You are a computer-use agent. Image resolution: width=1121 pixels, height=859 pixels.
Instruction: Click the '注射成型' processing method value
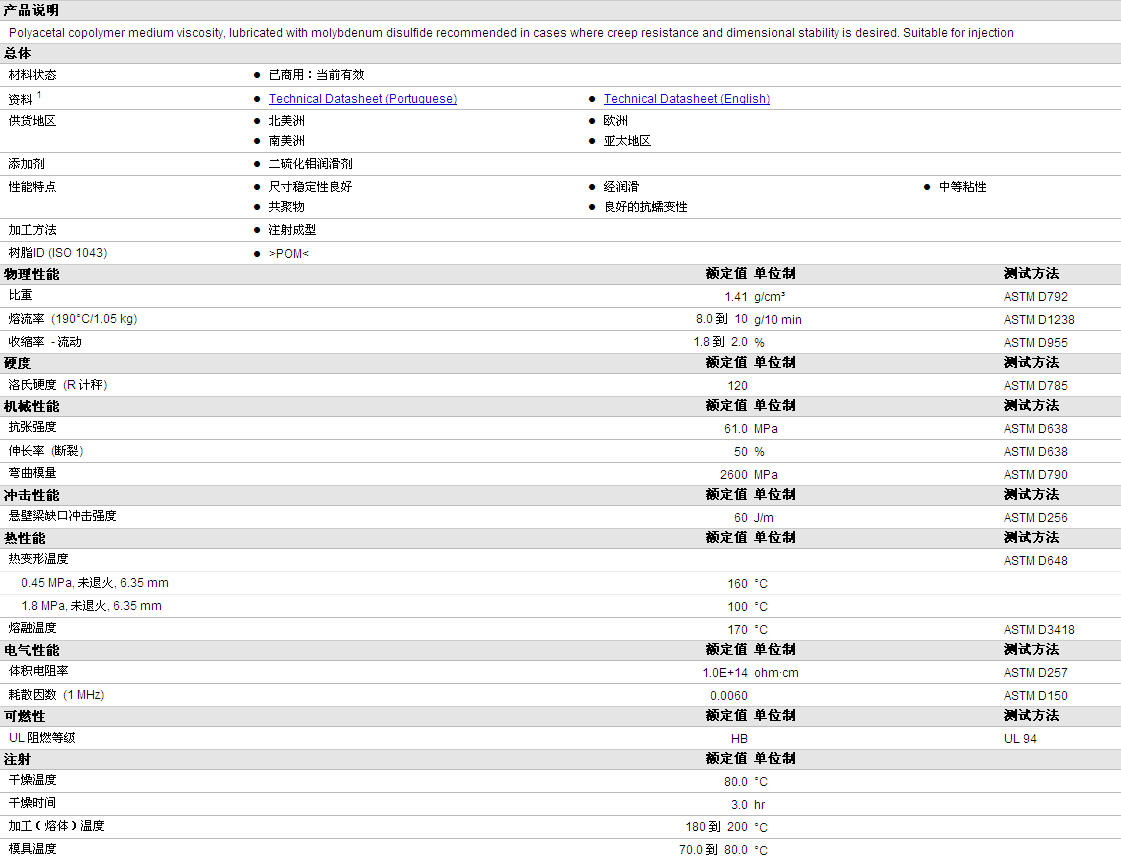[292, 229]
